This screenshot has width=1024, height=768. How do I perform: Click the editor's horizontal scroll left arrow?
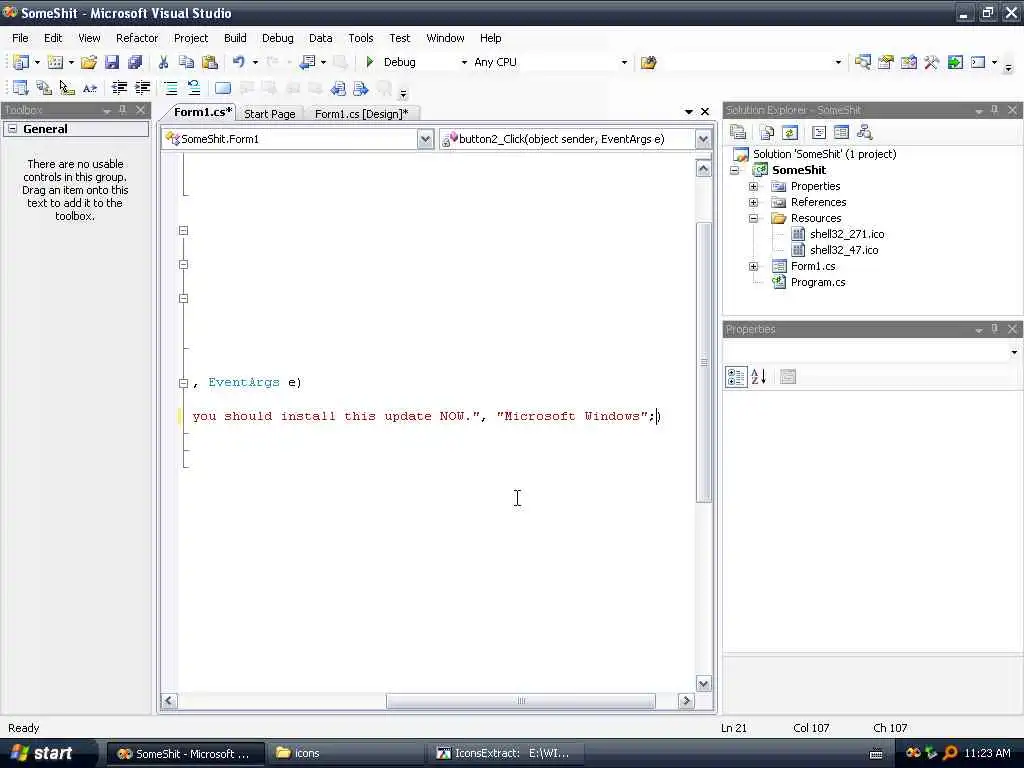point(169,701)
